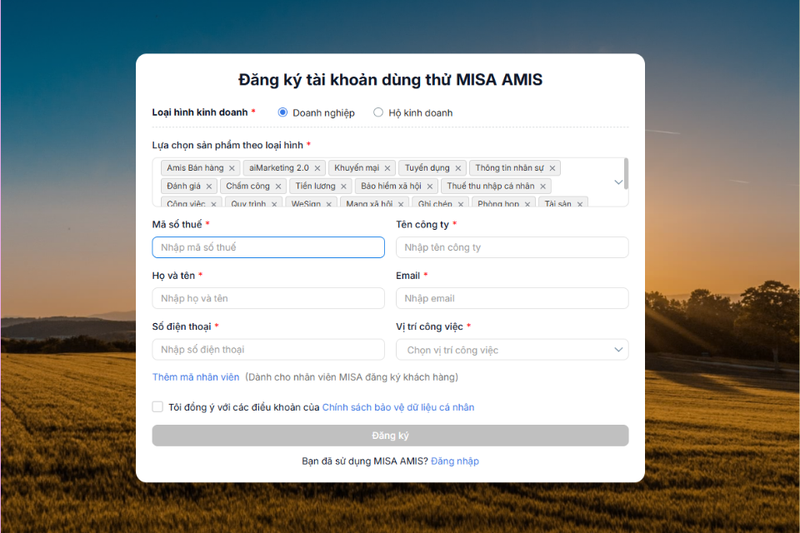This screenshot has height=533, width=800.
Task: Click the product list scrollbar
Action: [x=626, y=174]
